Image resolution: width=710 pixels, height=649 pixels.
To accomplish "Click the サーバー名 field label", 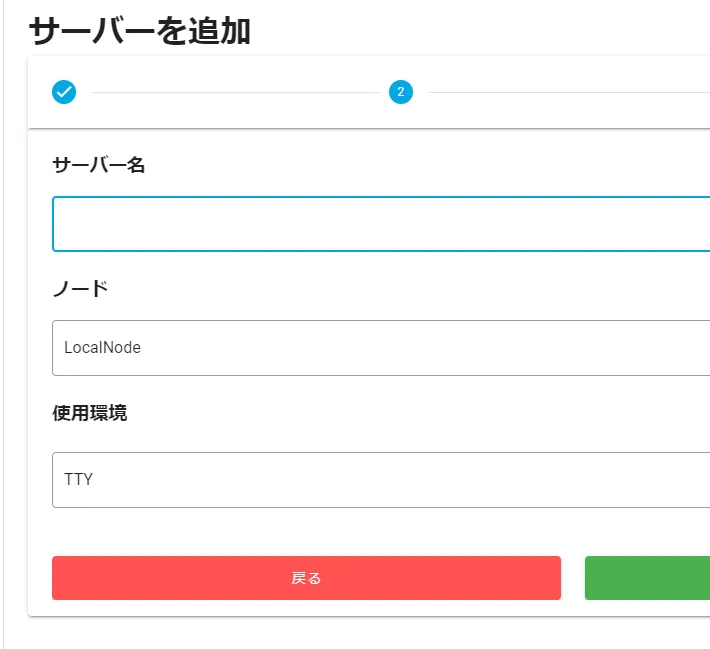I will (x=99, y=166).
